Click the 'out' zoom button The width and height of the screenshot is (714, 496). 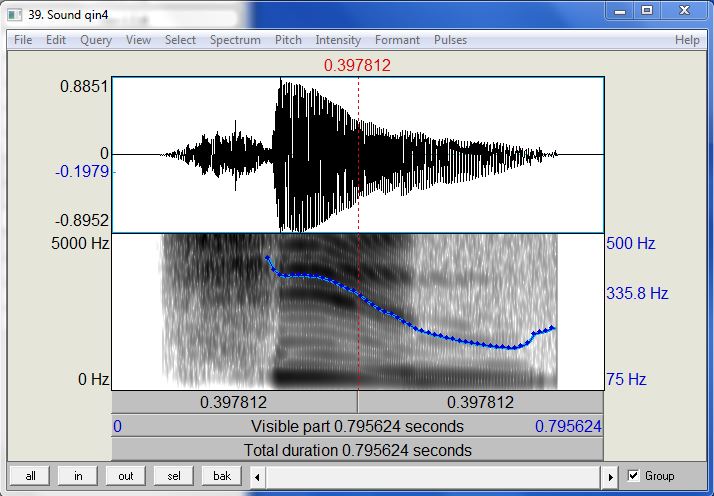click(x=126, y=476)
